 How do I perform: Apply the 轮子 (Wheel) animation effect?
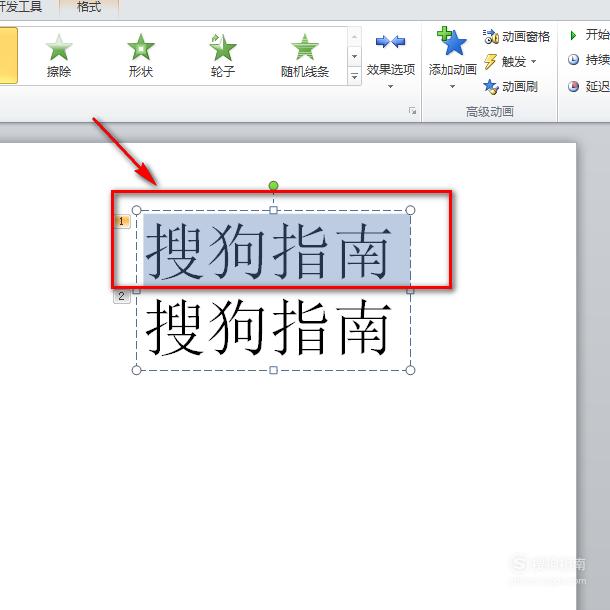[223, 56]
